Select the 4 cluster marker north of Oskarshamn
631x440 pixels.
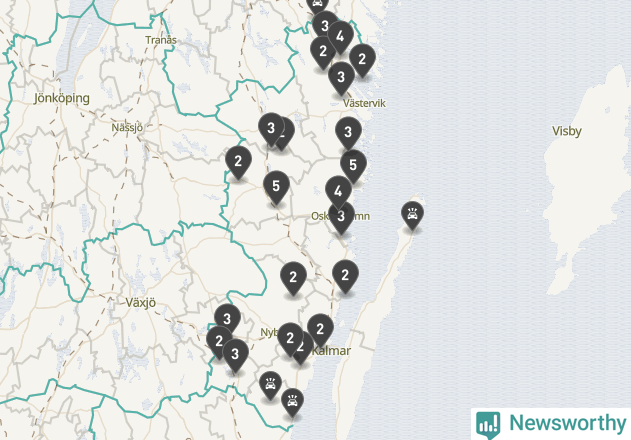[338, 190]
